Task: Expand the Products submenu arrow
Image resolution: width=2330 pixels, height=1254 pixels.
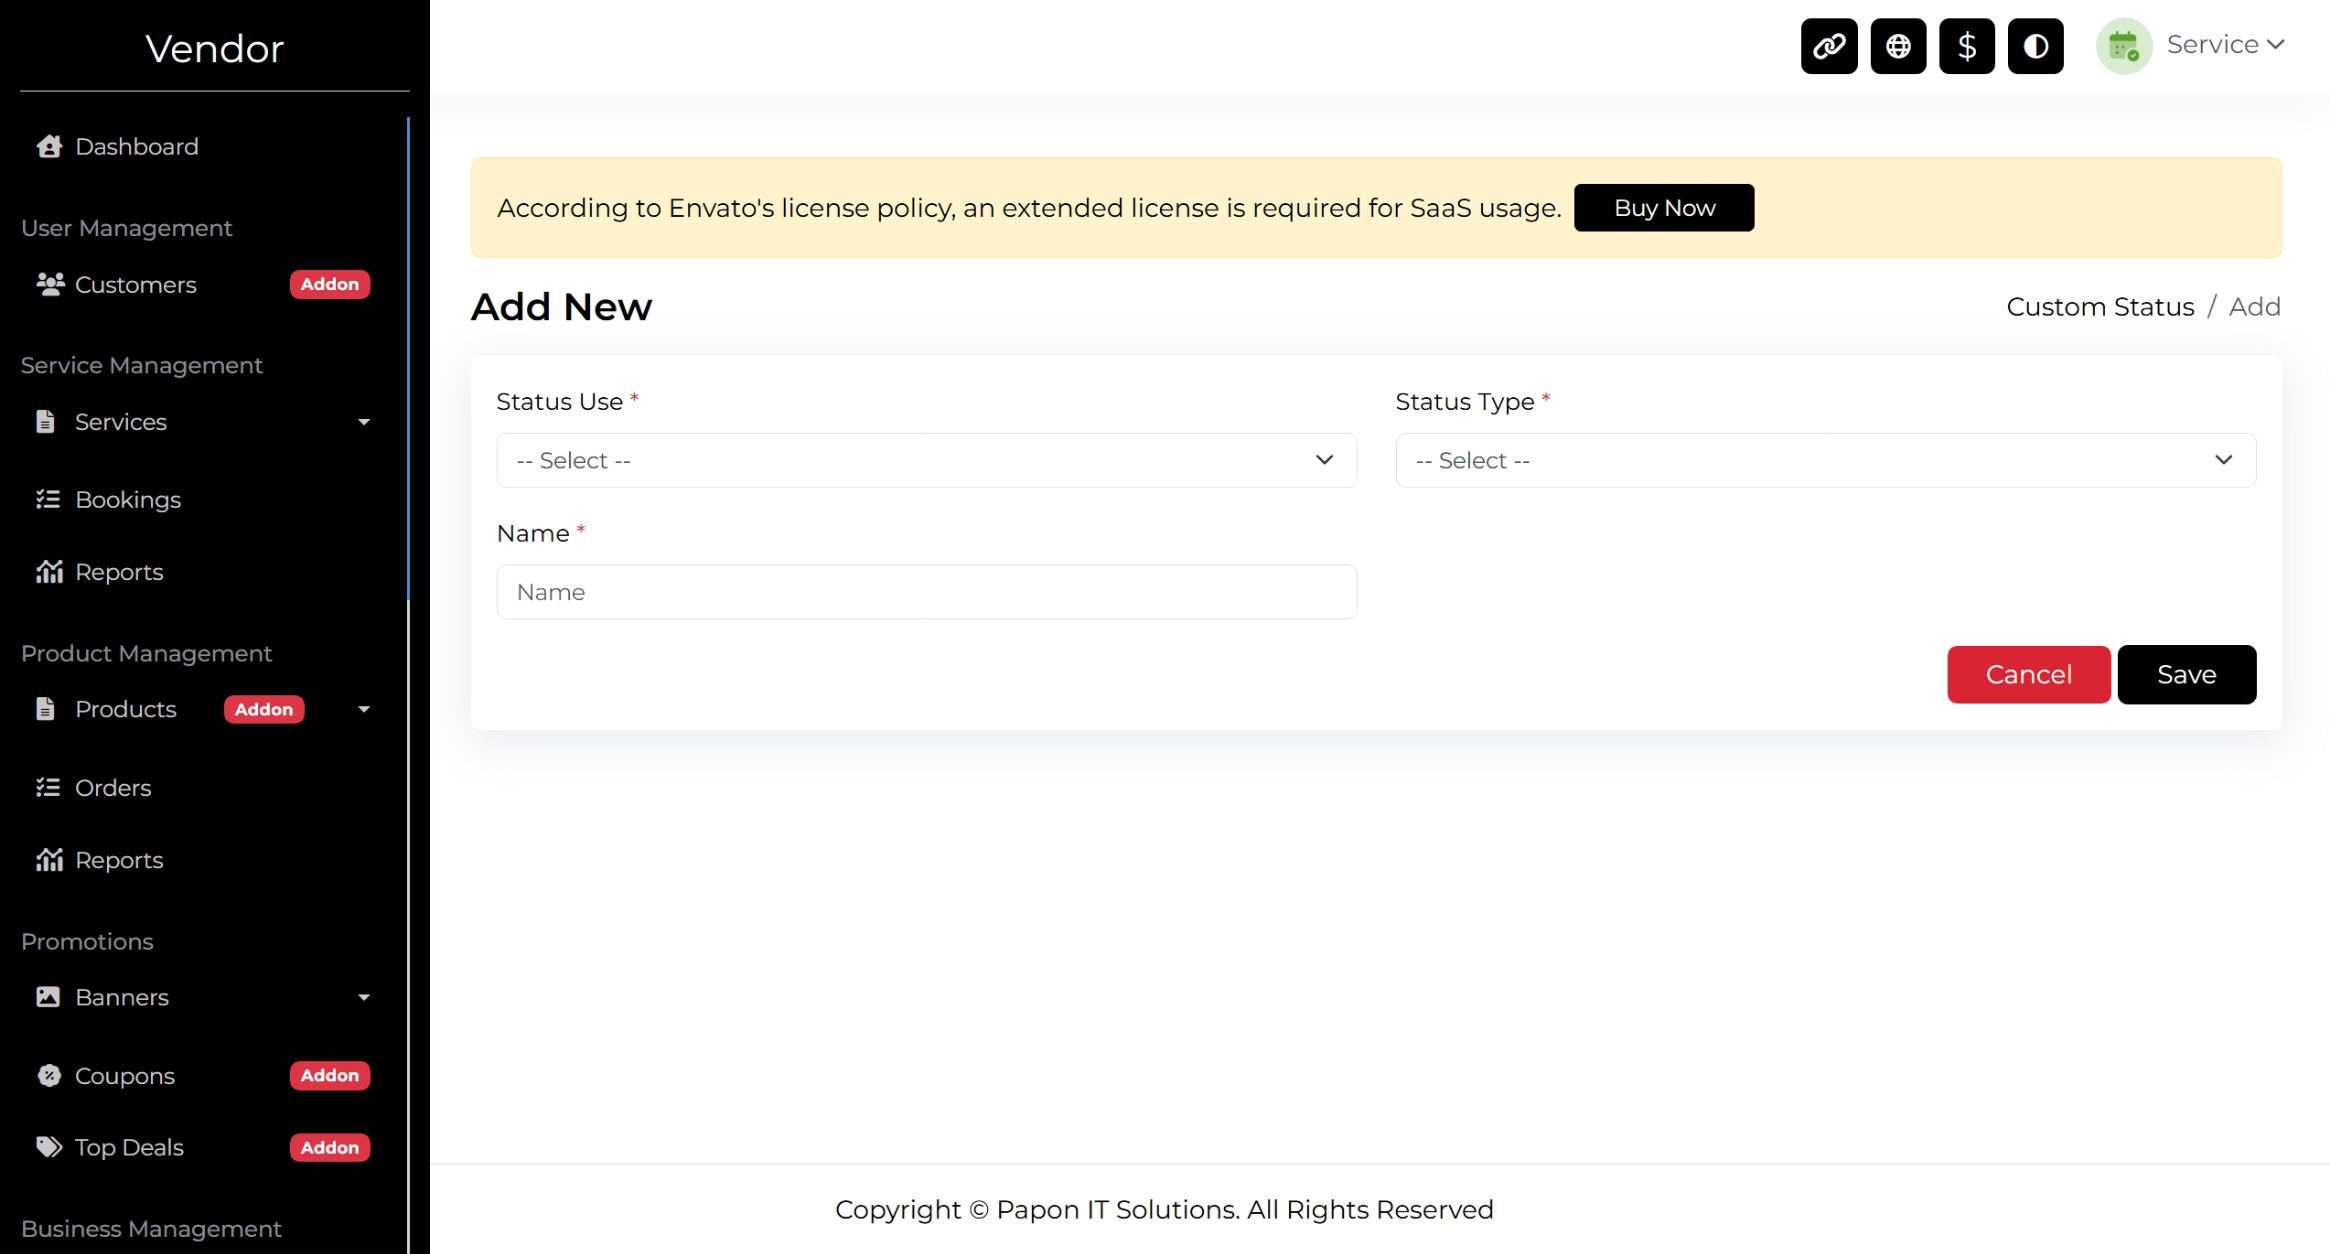Action: 364,709
